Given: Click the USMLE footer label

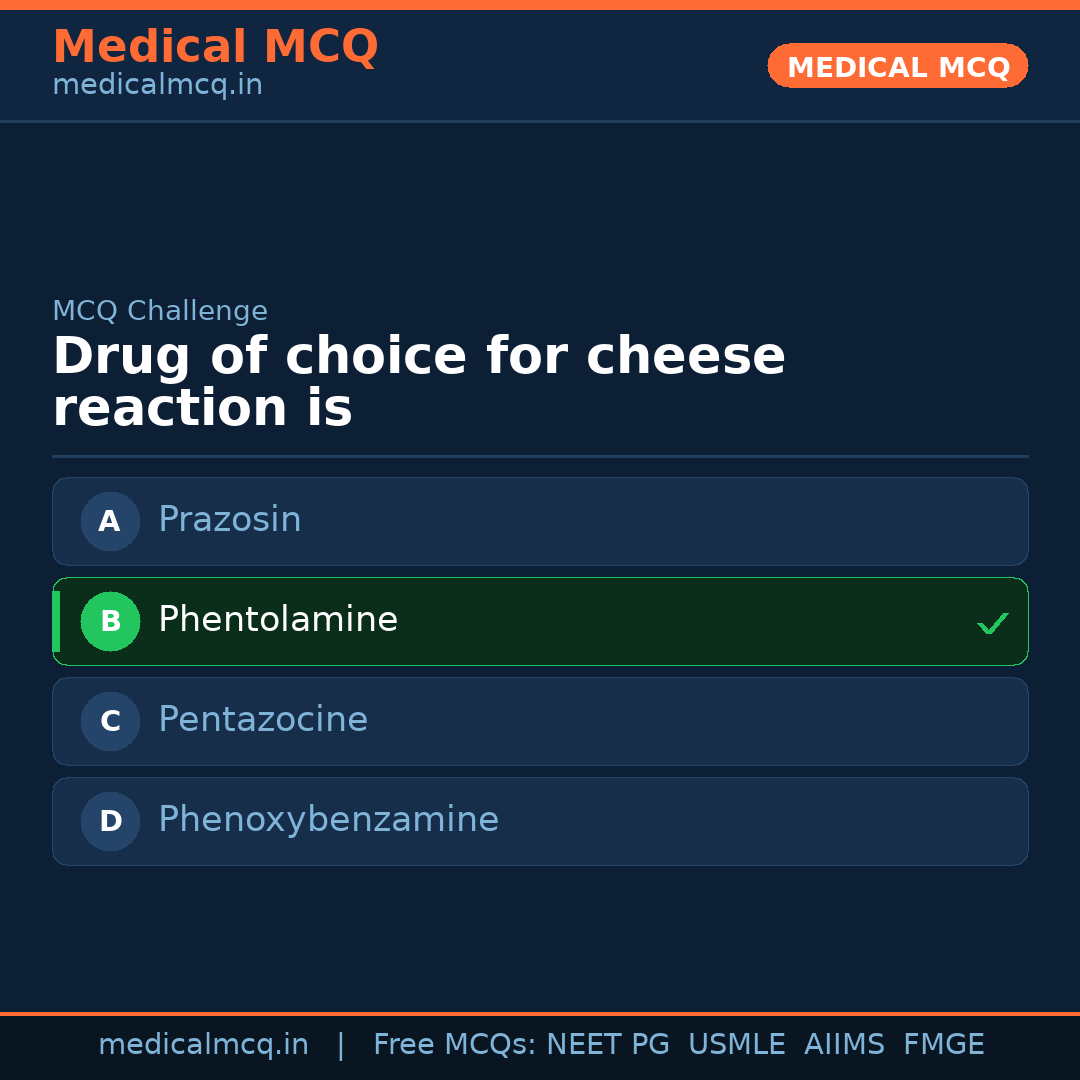Looking at the screenshot, I should point(736,1045).
